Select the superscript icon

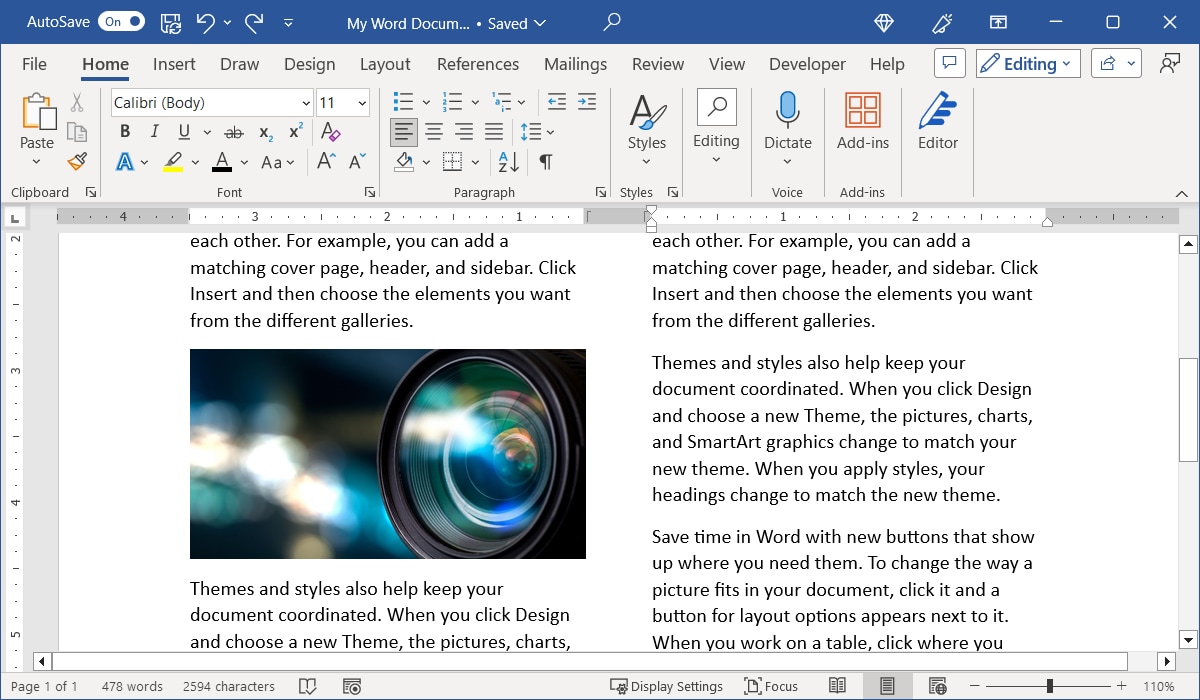[x=293, y=131]
